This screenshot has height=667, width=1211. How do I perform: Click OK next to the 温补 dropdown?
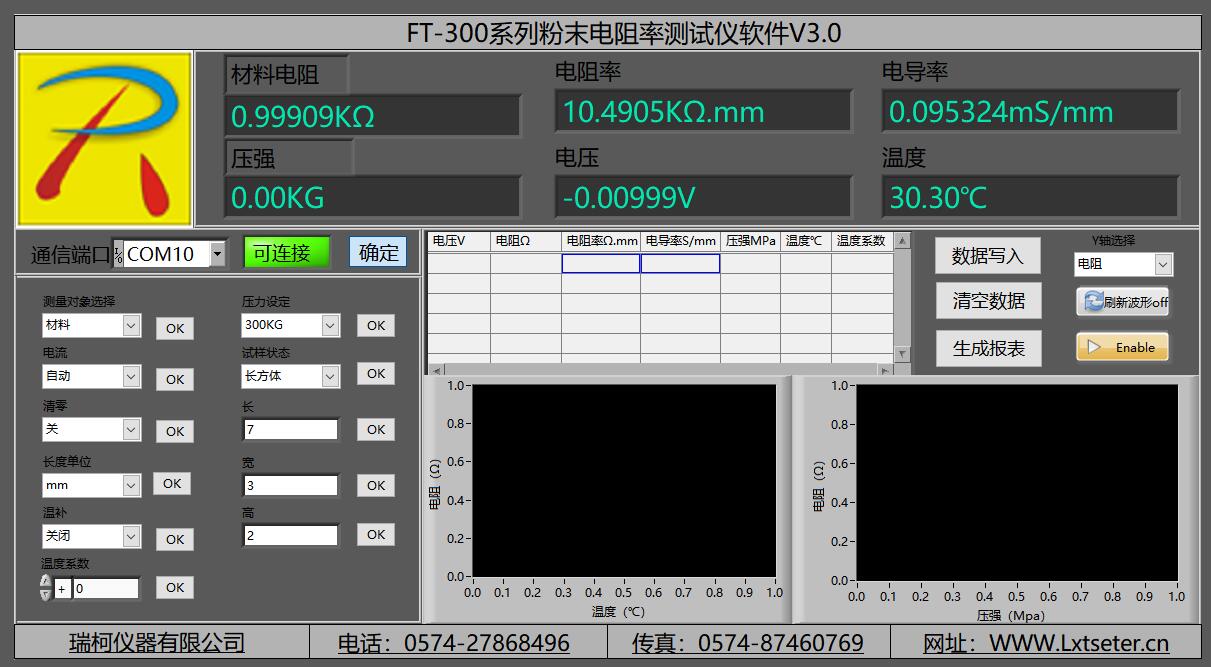coord(175,539)
